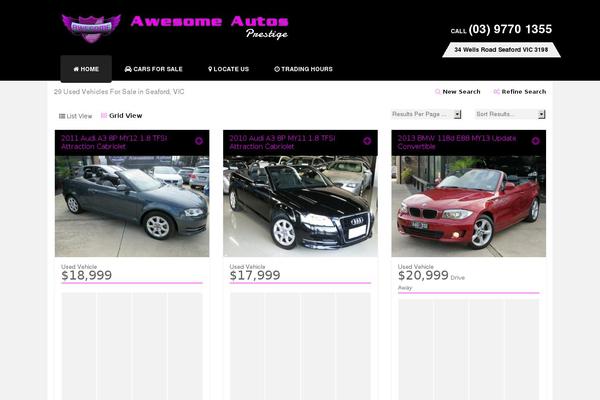Open the 2013 BMW 118d E88 listing title
Viewport: 600px width, 400px height.
457,142
